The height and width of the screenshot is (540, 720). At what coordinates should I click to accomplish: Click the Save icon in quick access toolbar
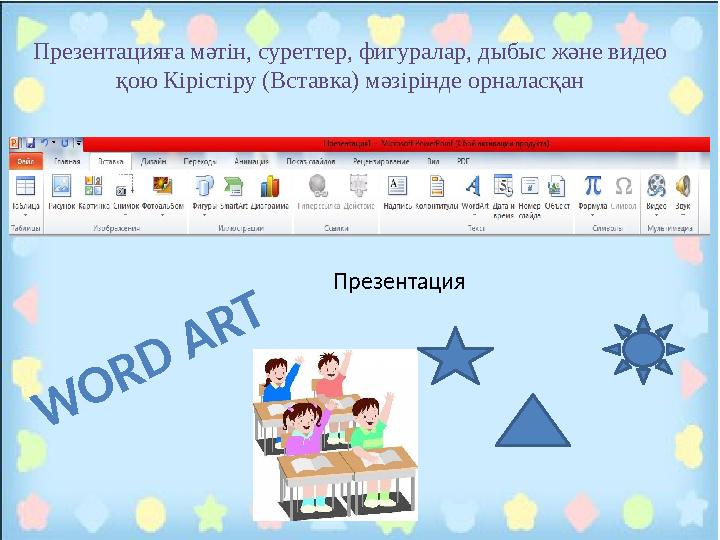click(x=30, y=143)
